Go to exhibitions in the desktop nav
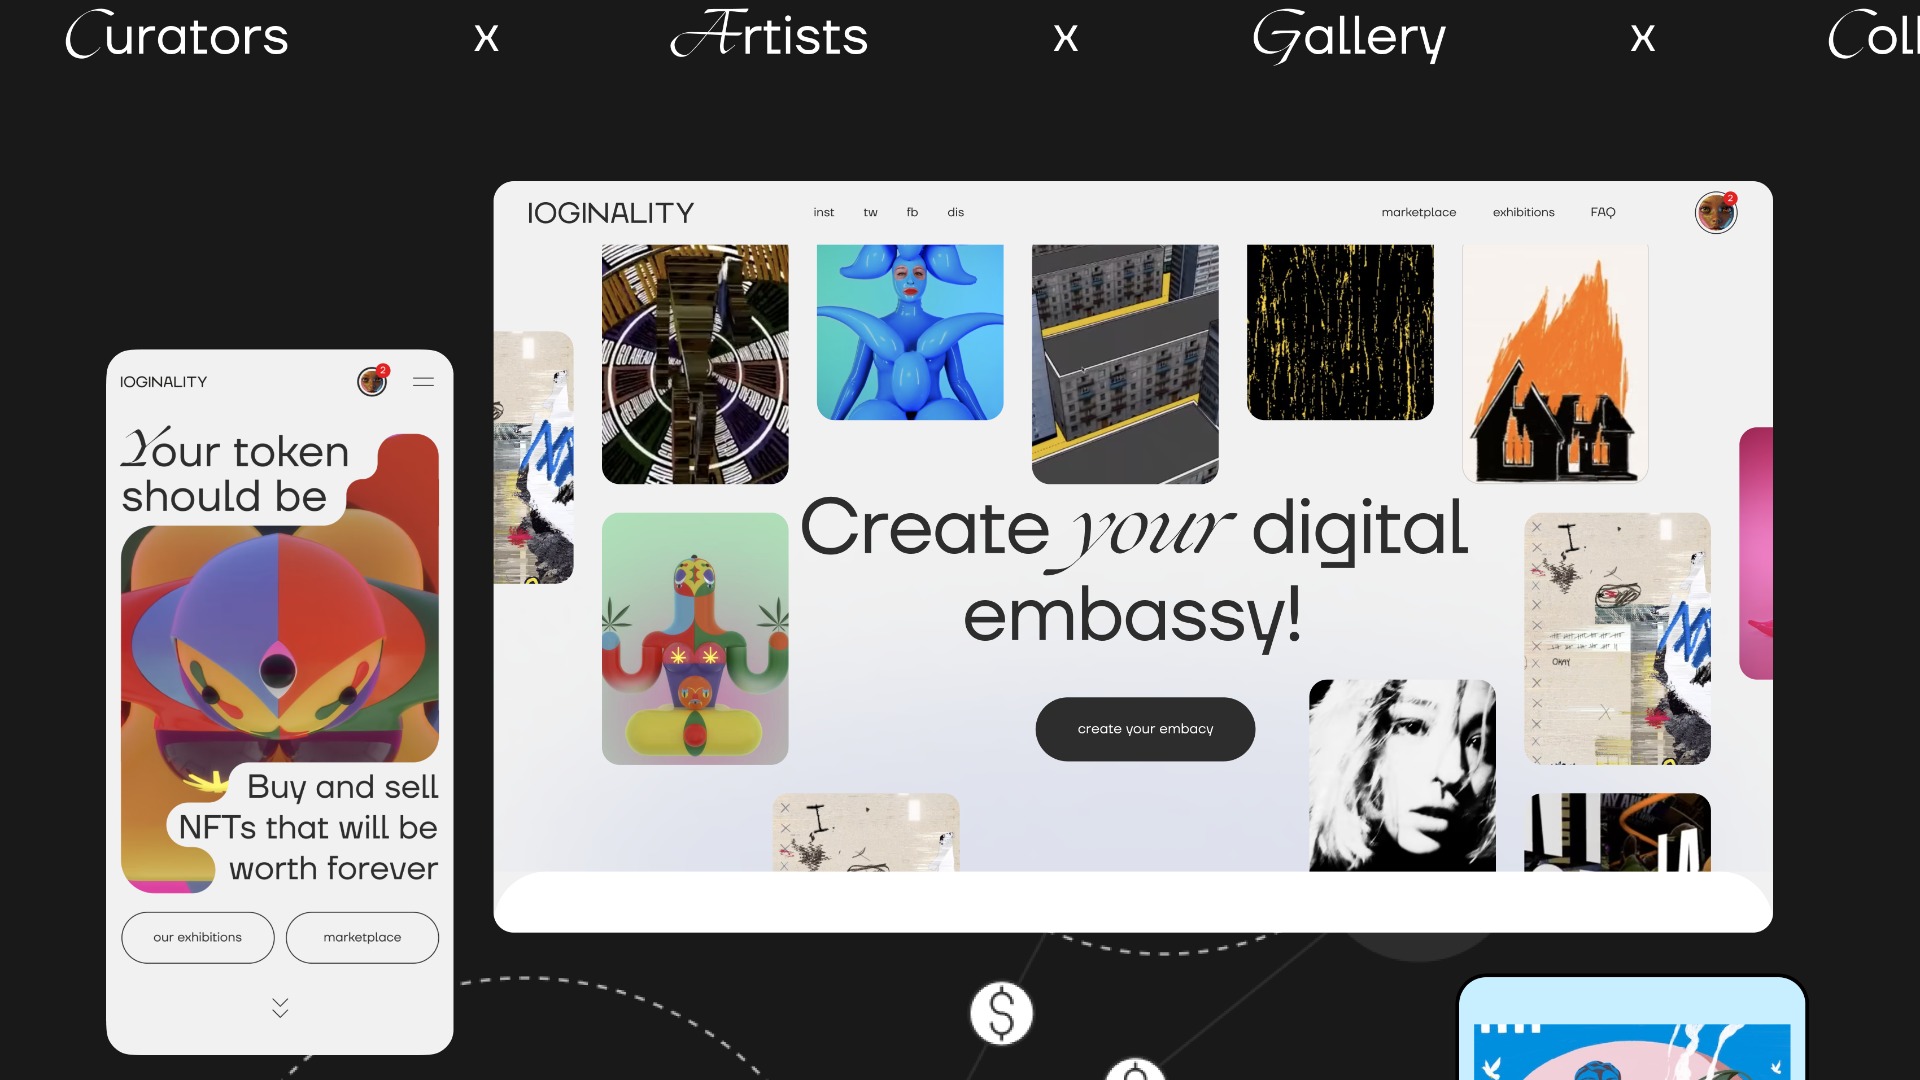This screenshot has height=1080, width=1920. pyautogui.click(x=1523, y=212)
